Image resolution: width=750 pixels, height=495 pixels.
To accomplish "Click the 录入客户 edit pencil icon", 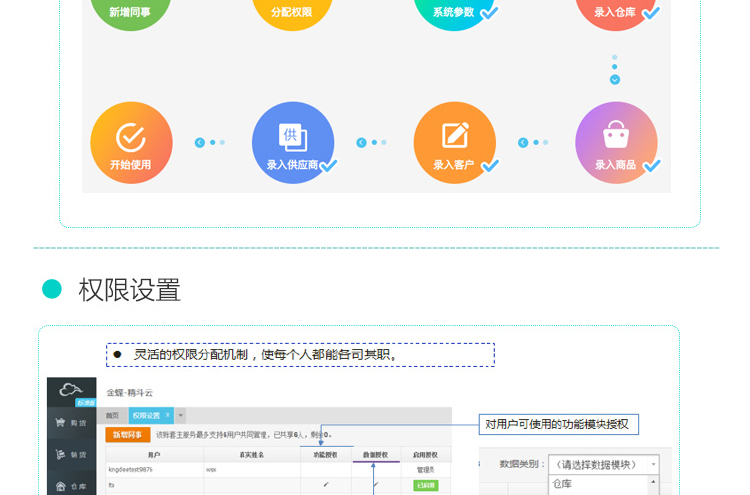I will (x=454, y=135).
